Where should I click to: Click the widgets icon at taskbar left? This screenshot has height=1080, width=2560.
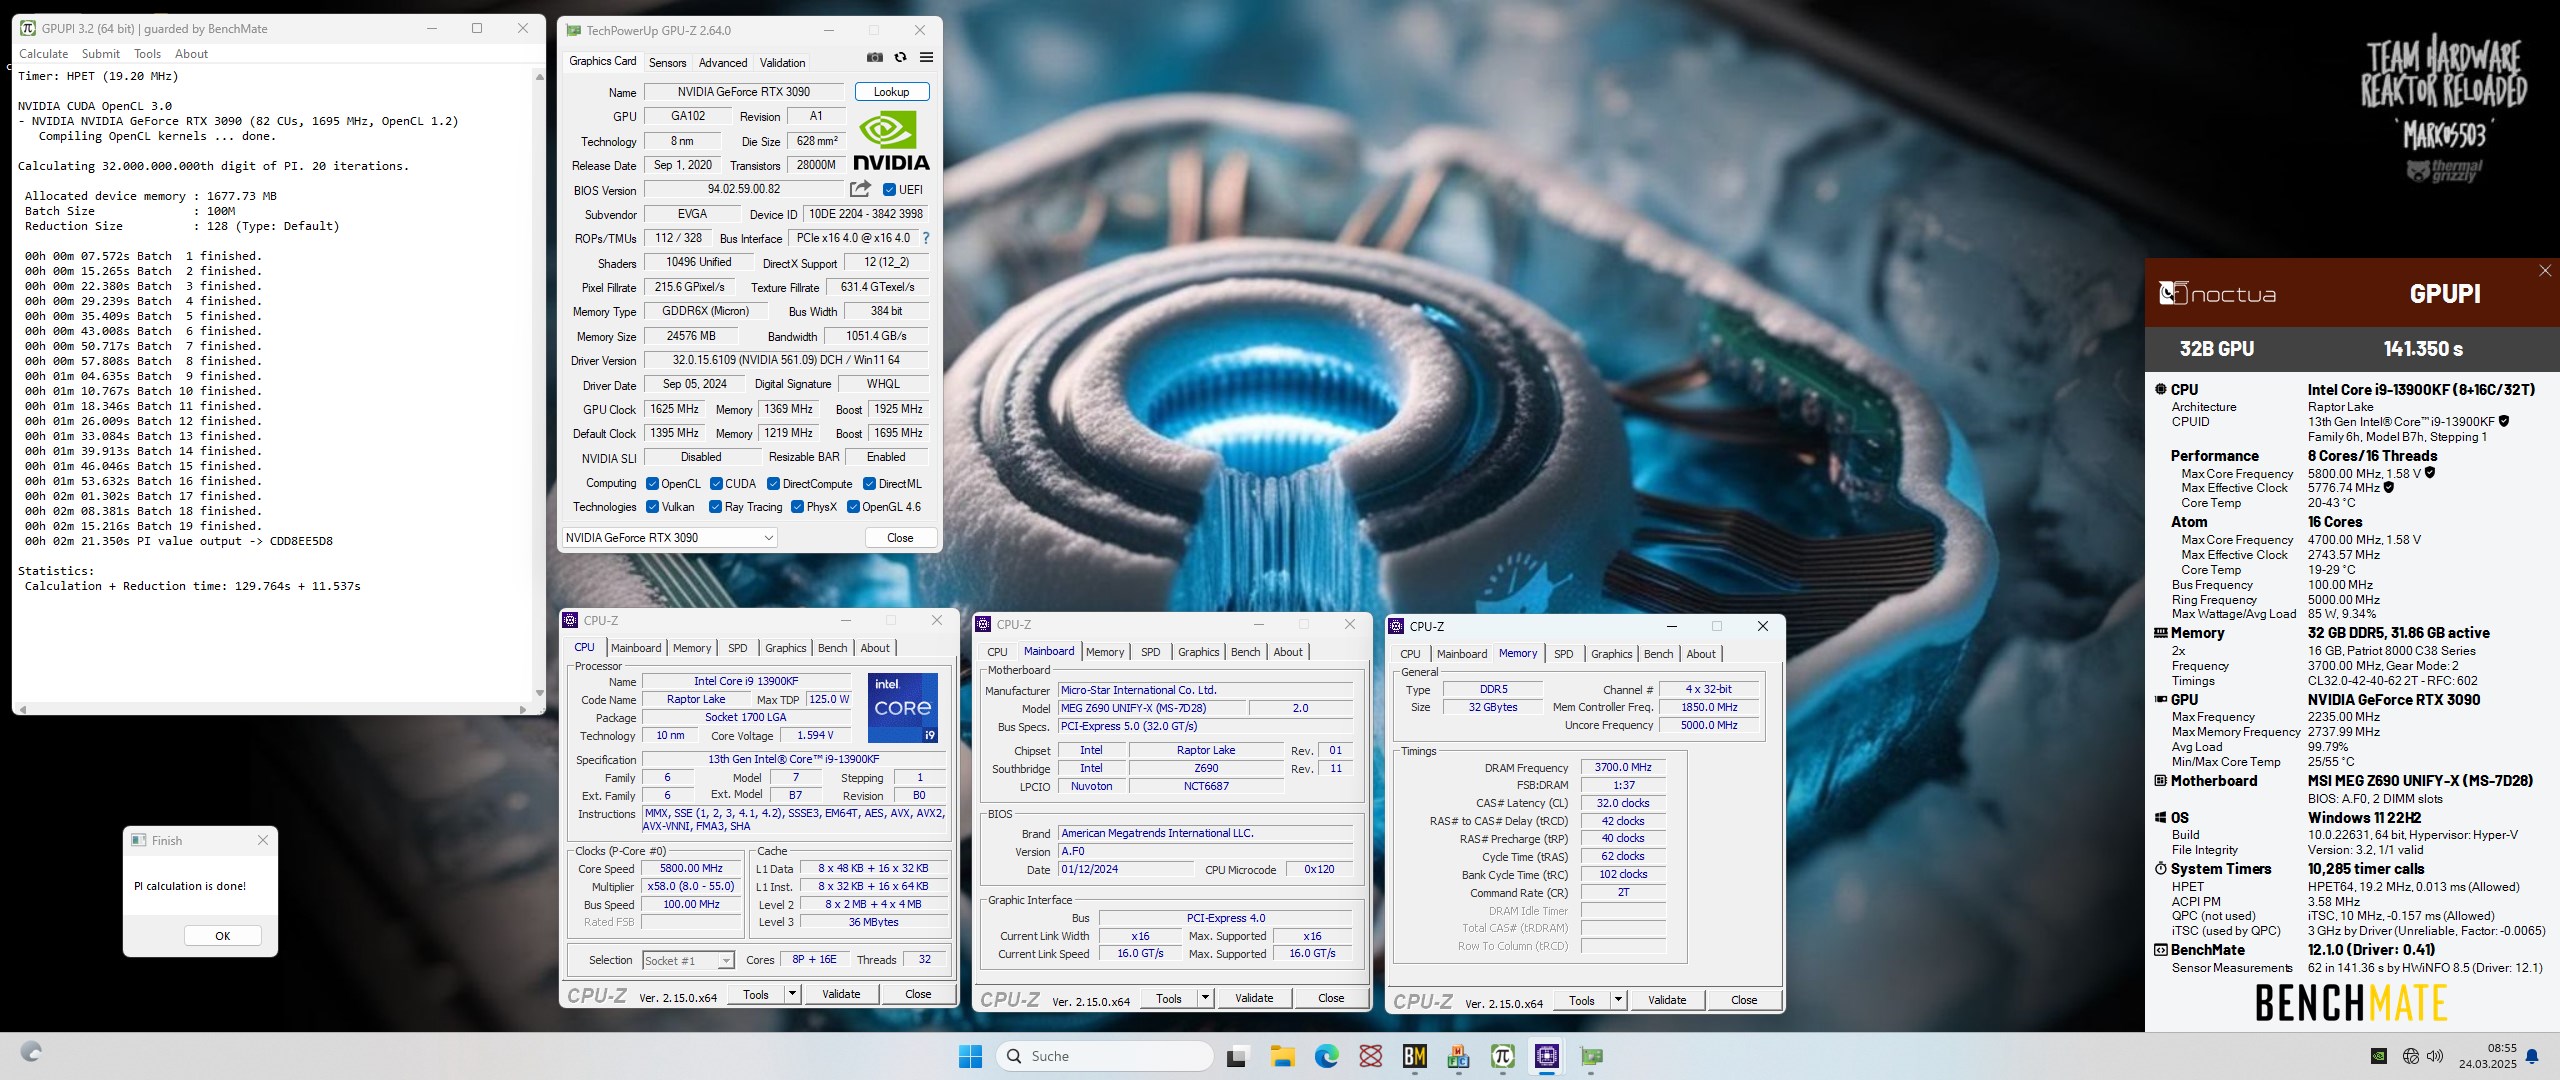coord(31,1052)
